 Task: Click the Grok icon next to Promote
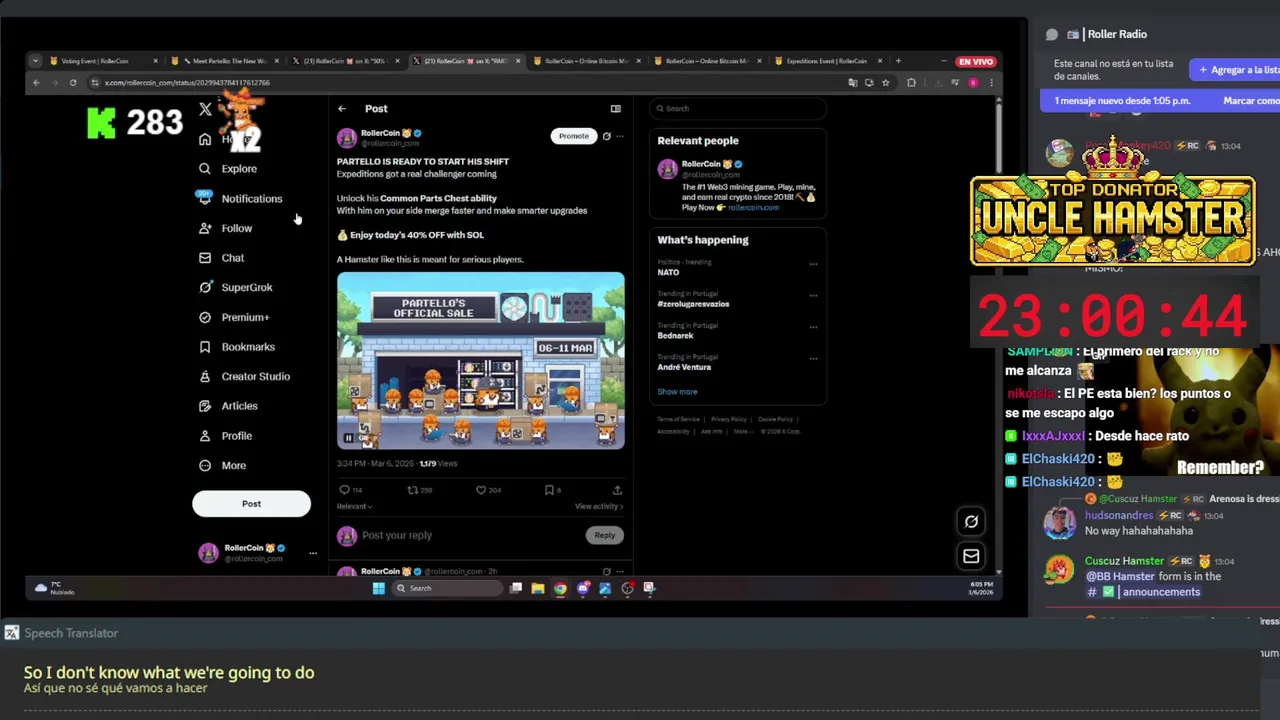click(x=607, y=136)
